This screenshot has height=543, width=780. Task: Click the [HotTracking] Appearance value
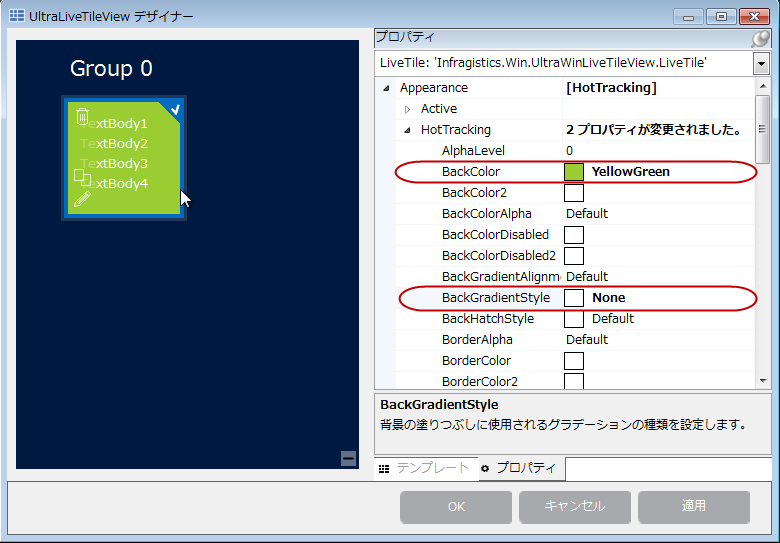(x=611, y=88)
